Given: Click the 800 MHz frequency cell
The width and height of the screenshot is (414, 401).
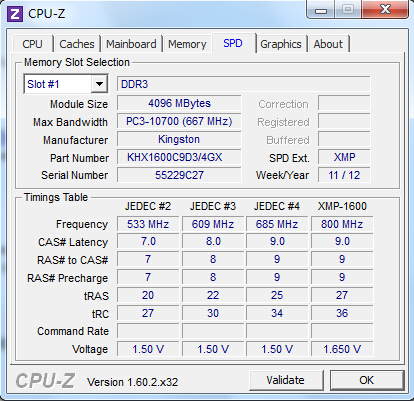Looking at the screenshot, I should pos(342,224).
